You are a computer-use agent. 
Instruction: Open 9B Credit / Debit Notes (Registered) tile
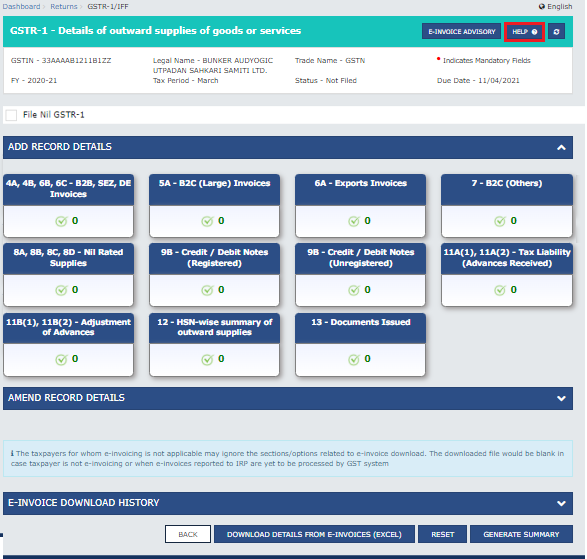coord(215,274)
